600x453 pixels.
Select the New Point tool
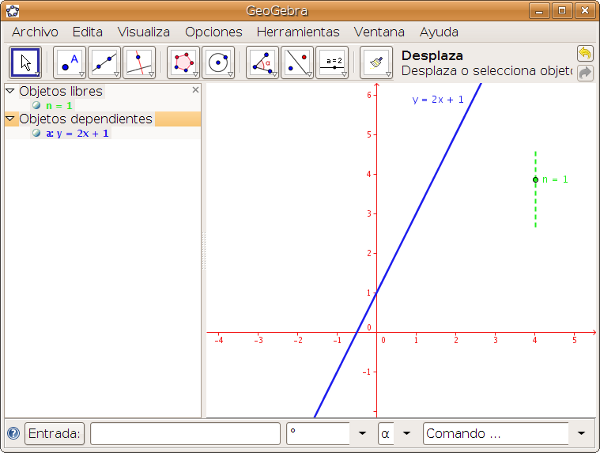click(70, 62)
